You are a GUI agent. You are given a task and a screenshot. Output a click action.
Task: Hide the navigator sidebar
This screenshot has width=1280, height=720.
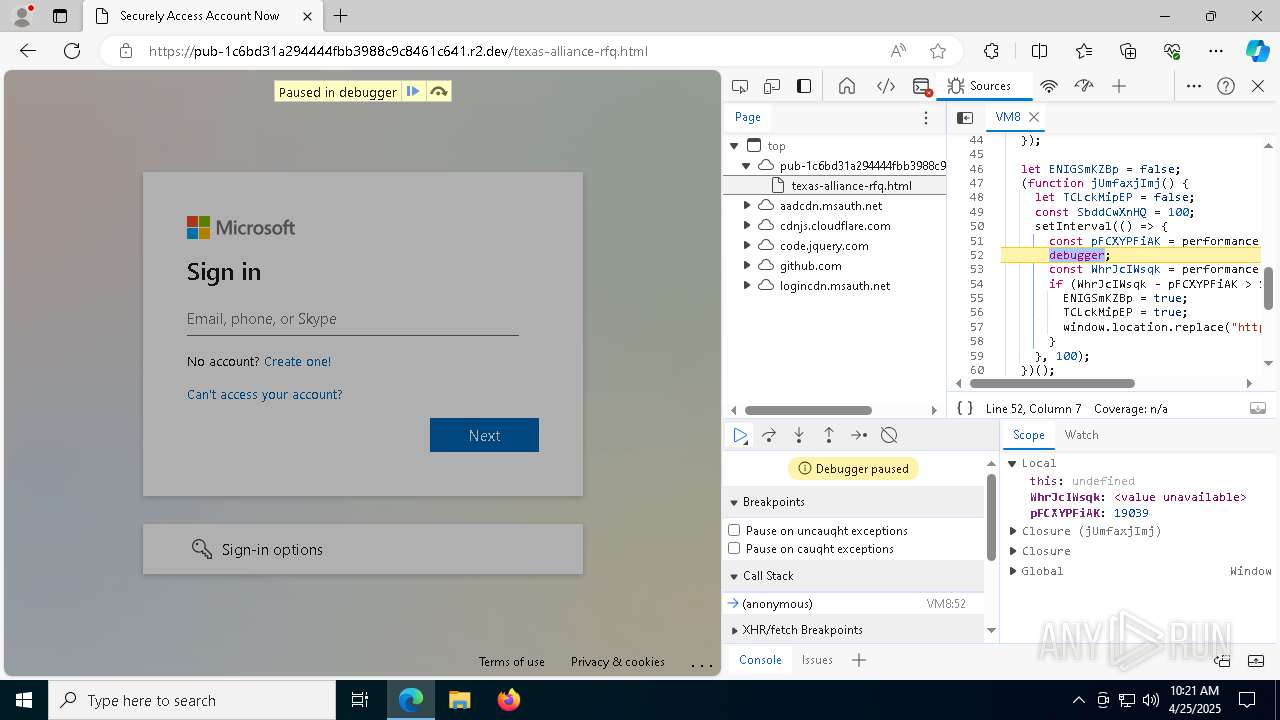pyautogui.click(x=965, y=117)
